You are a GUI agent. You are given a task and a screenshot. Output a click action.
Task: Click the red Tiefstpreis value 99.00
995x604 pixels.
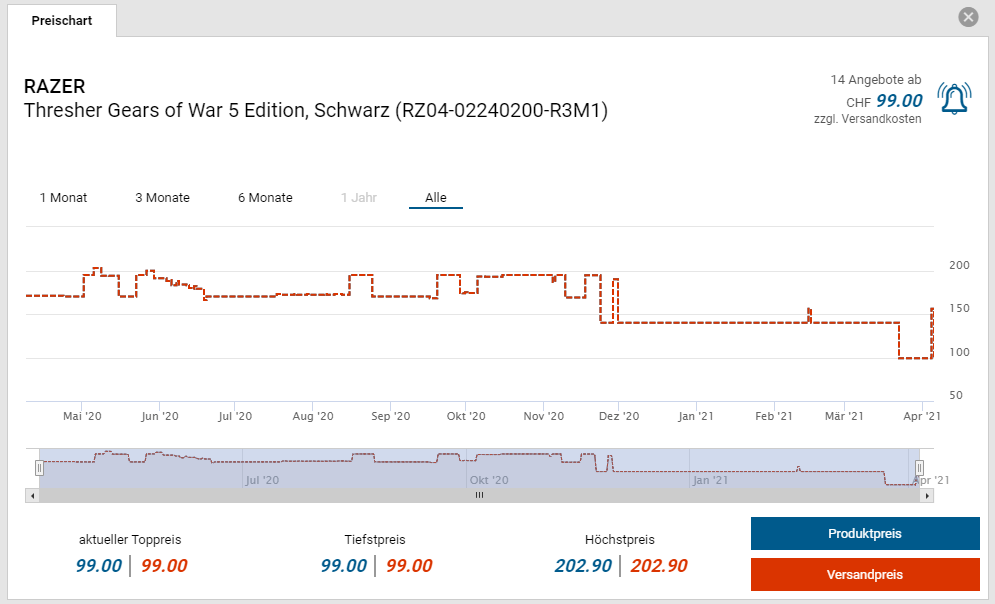point(408,566)
